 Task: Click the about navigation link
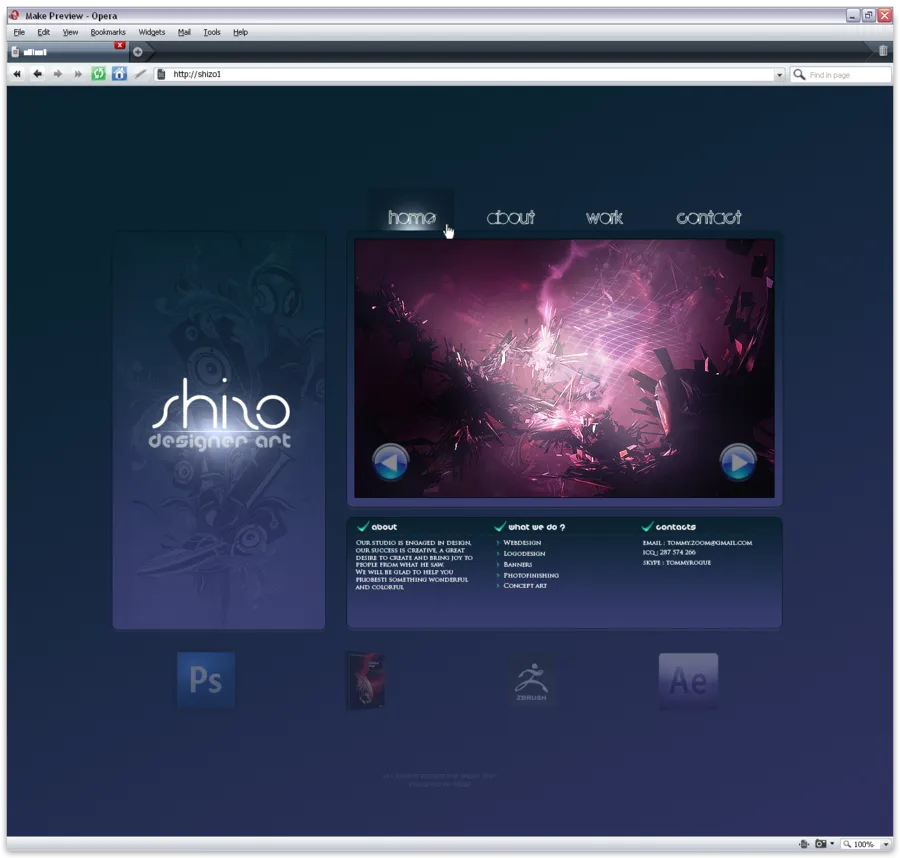point(511,218)
